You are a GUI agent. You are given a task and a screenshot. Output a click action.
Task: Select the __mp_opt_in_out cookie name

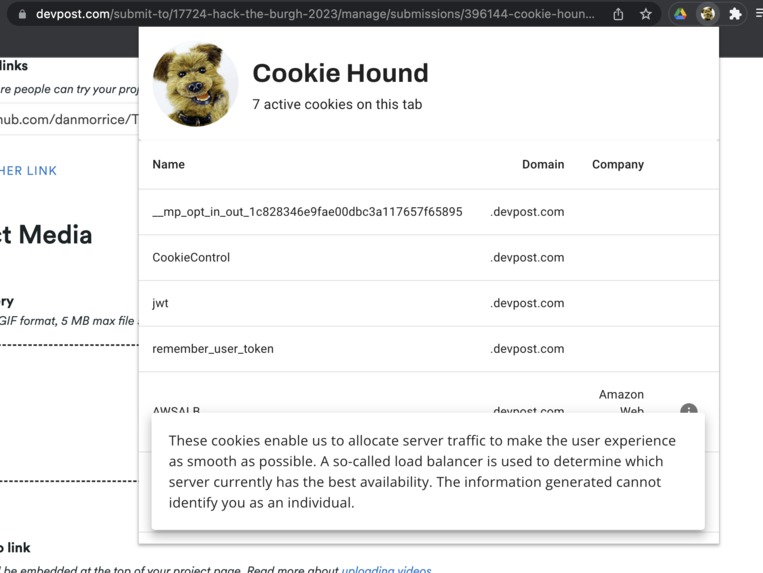(307, 212)
